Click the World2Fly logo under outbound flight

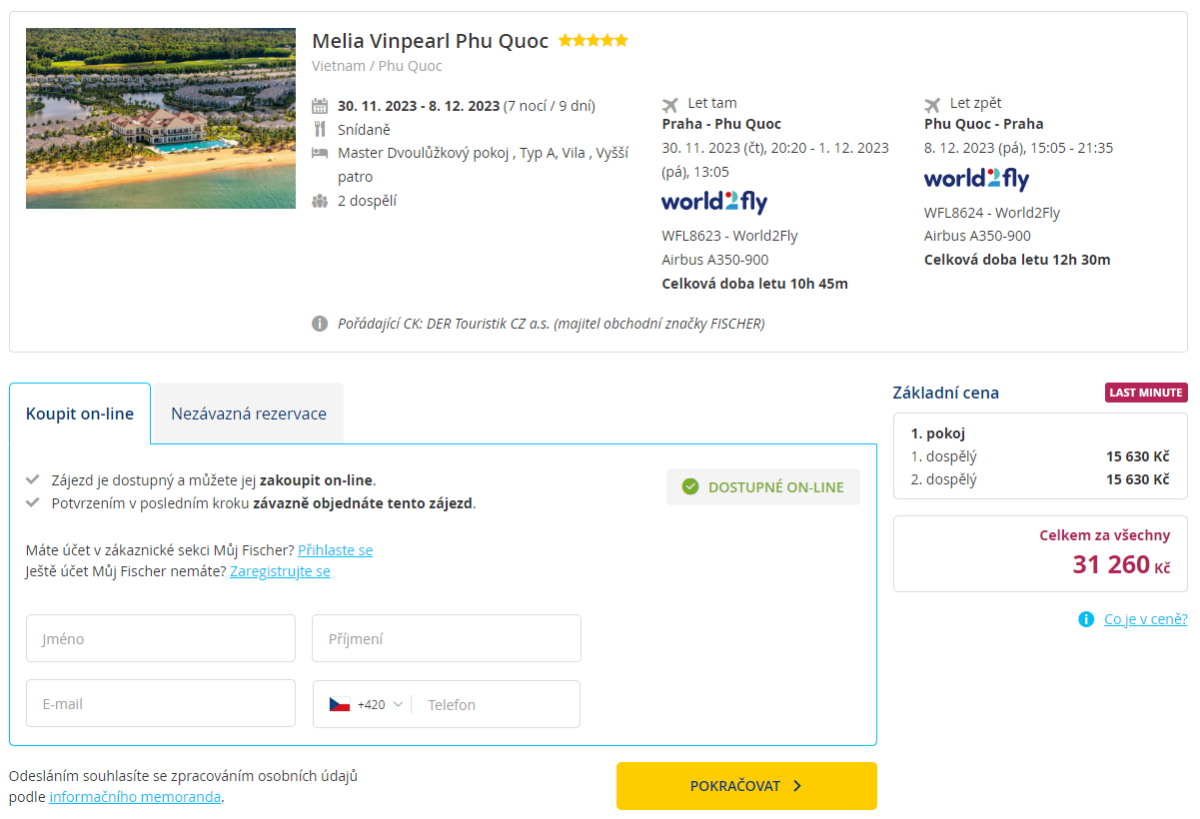(714, 202)
